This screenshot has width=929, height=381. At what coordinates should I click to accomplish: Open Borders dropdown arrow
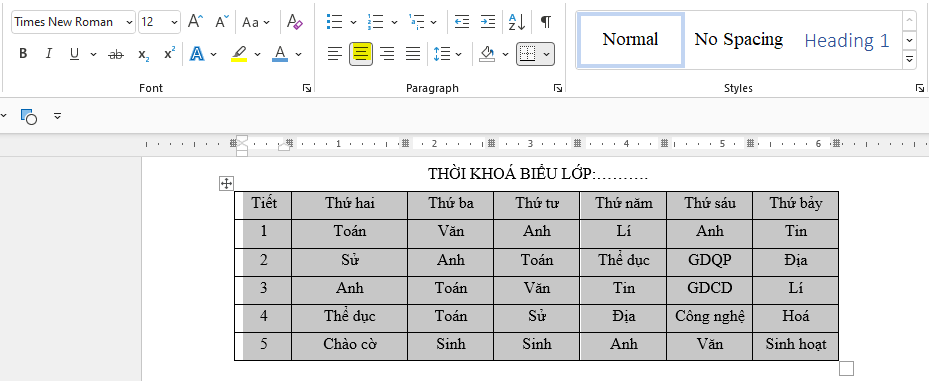(546, 55)
